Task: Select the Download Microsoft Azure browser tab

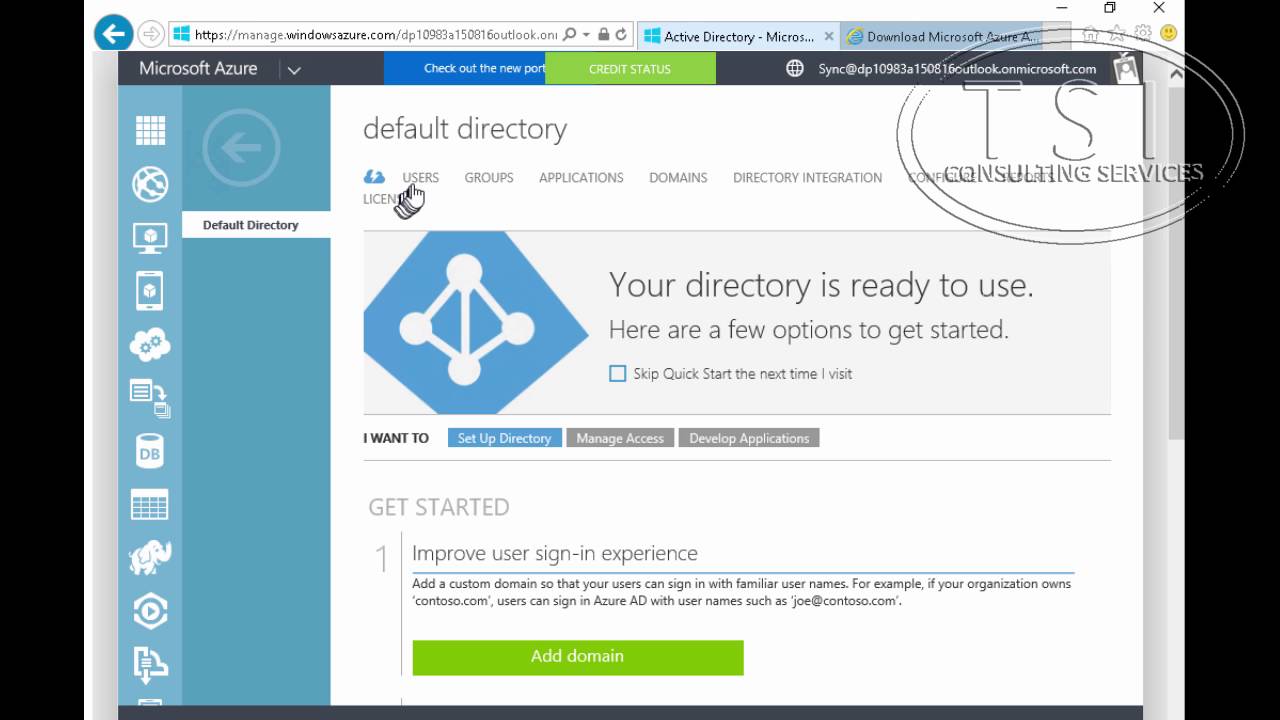Action: click(x=943, y=36)
